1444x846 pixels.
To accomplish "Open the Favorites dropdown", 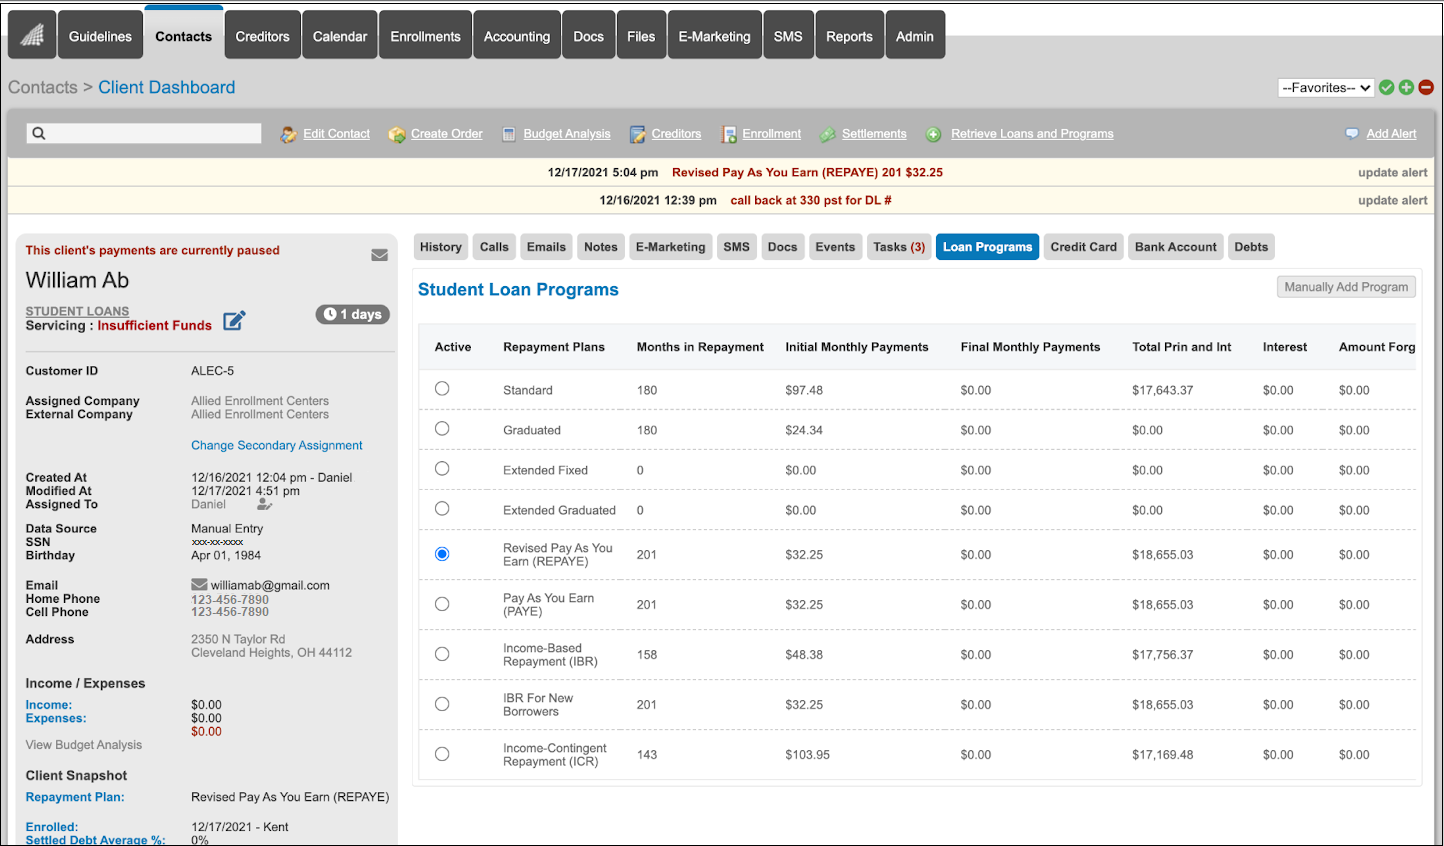I will pos(1326,88).
